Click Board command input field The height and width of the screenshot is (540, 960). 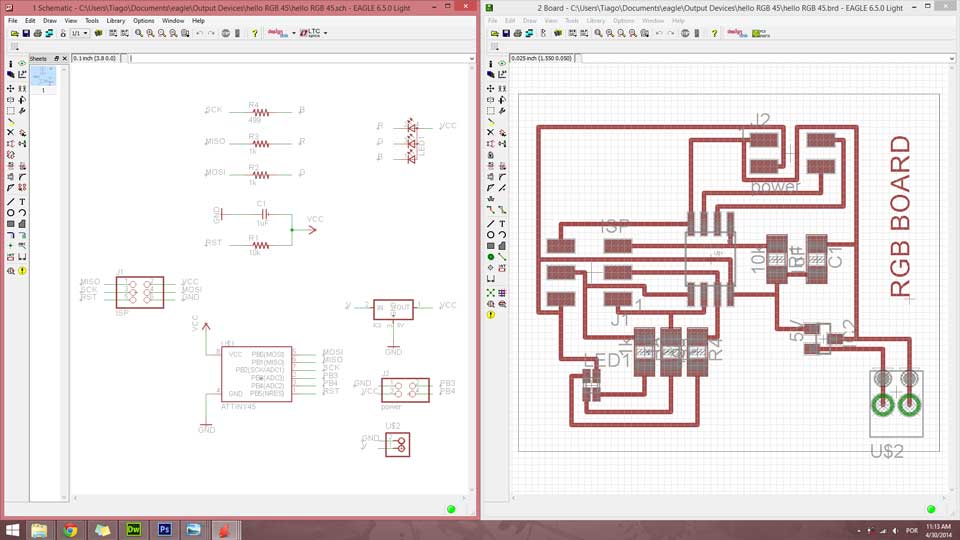pos(765,59)
